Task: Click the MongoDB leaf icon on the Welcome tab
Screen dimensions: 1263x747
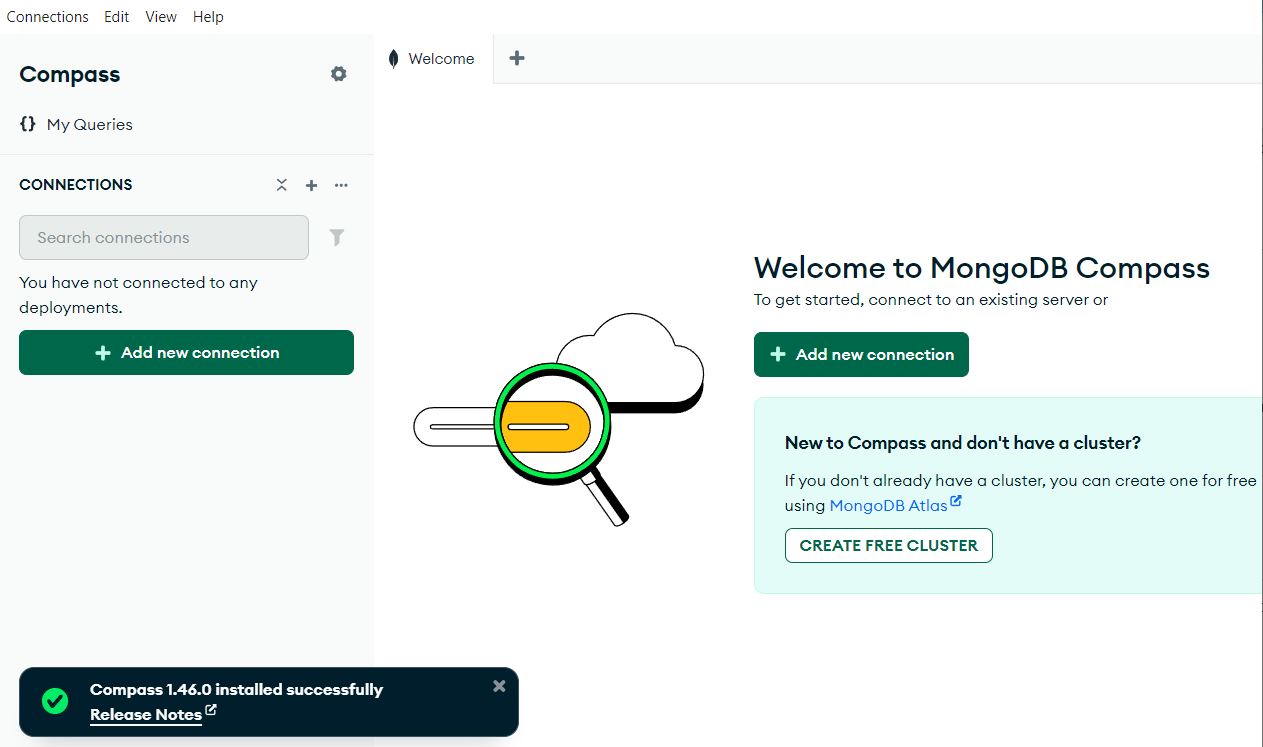Action: tap(392, 58)
